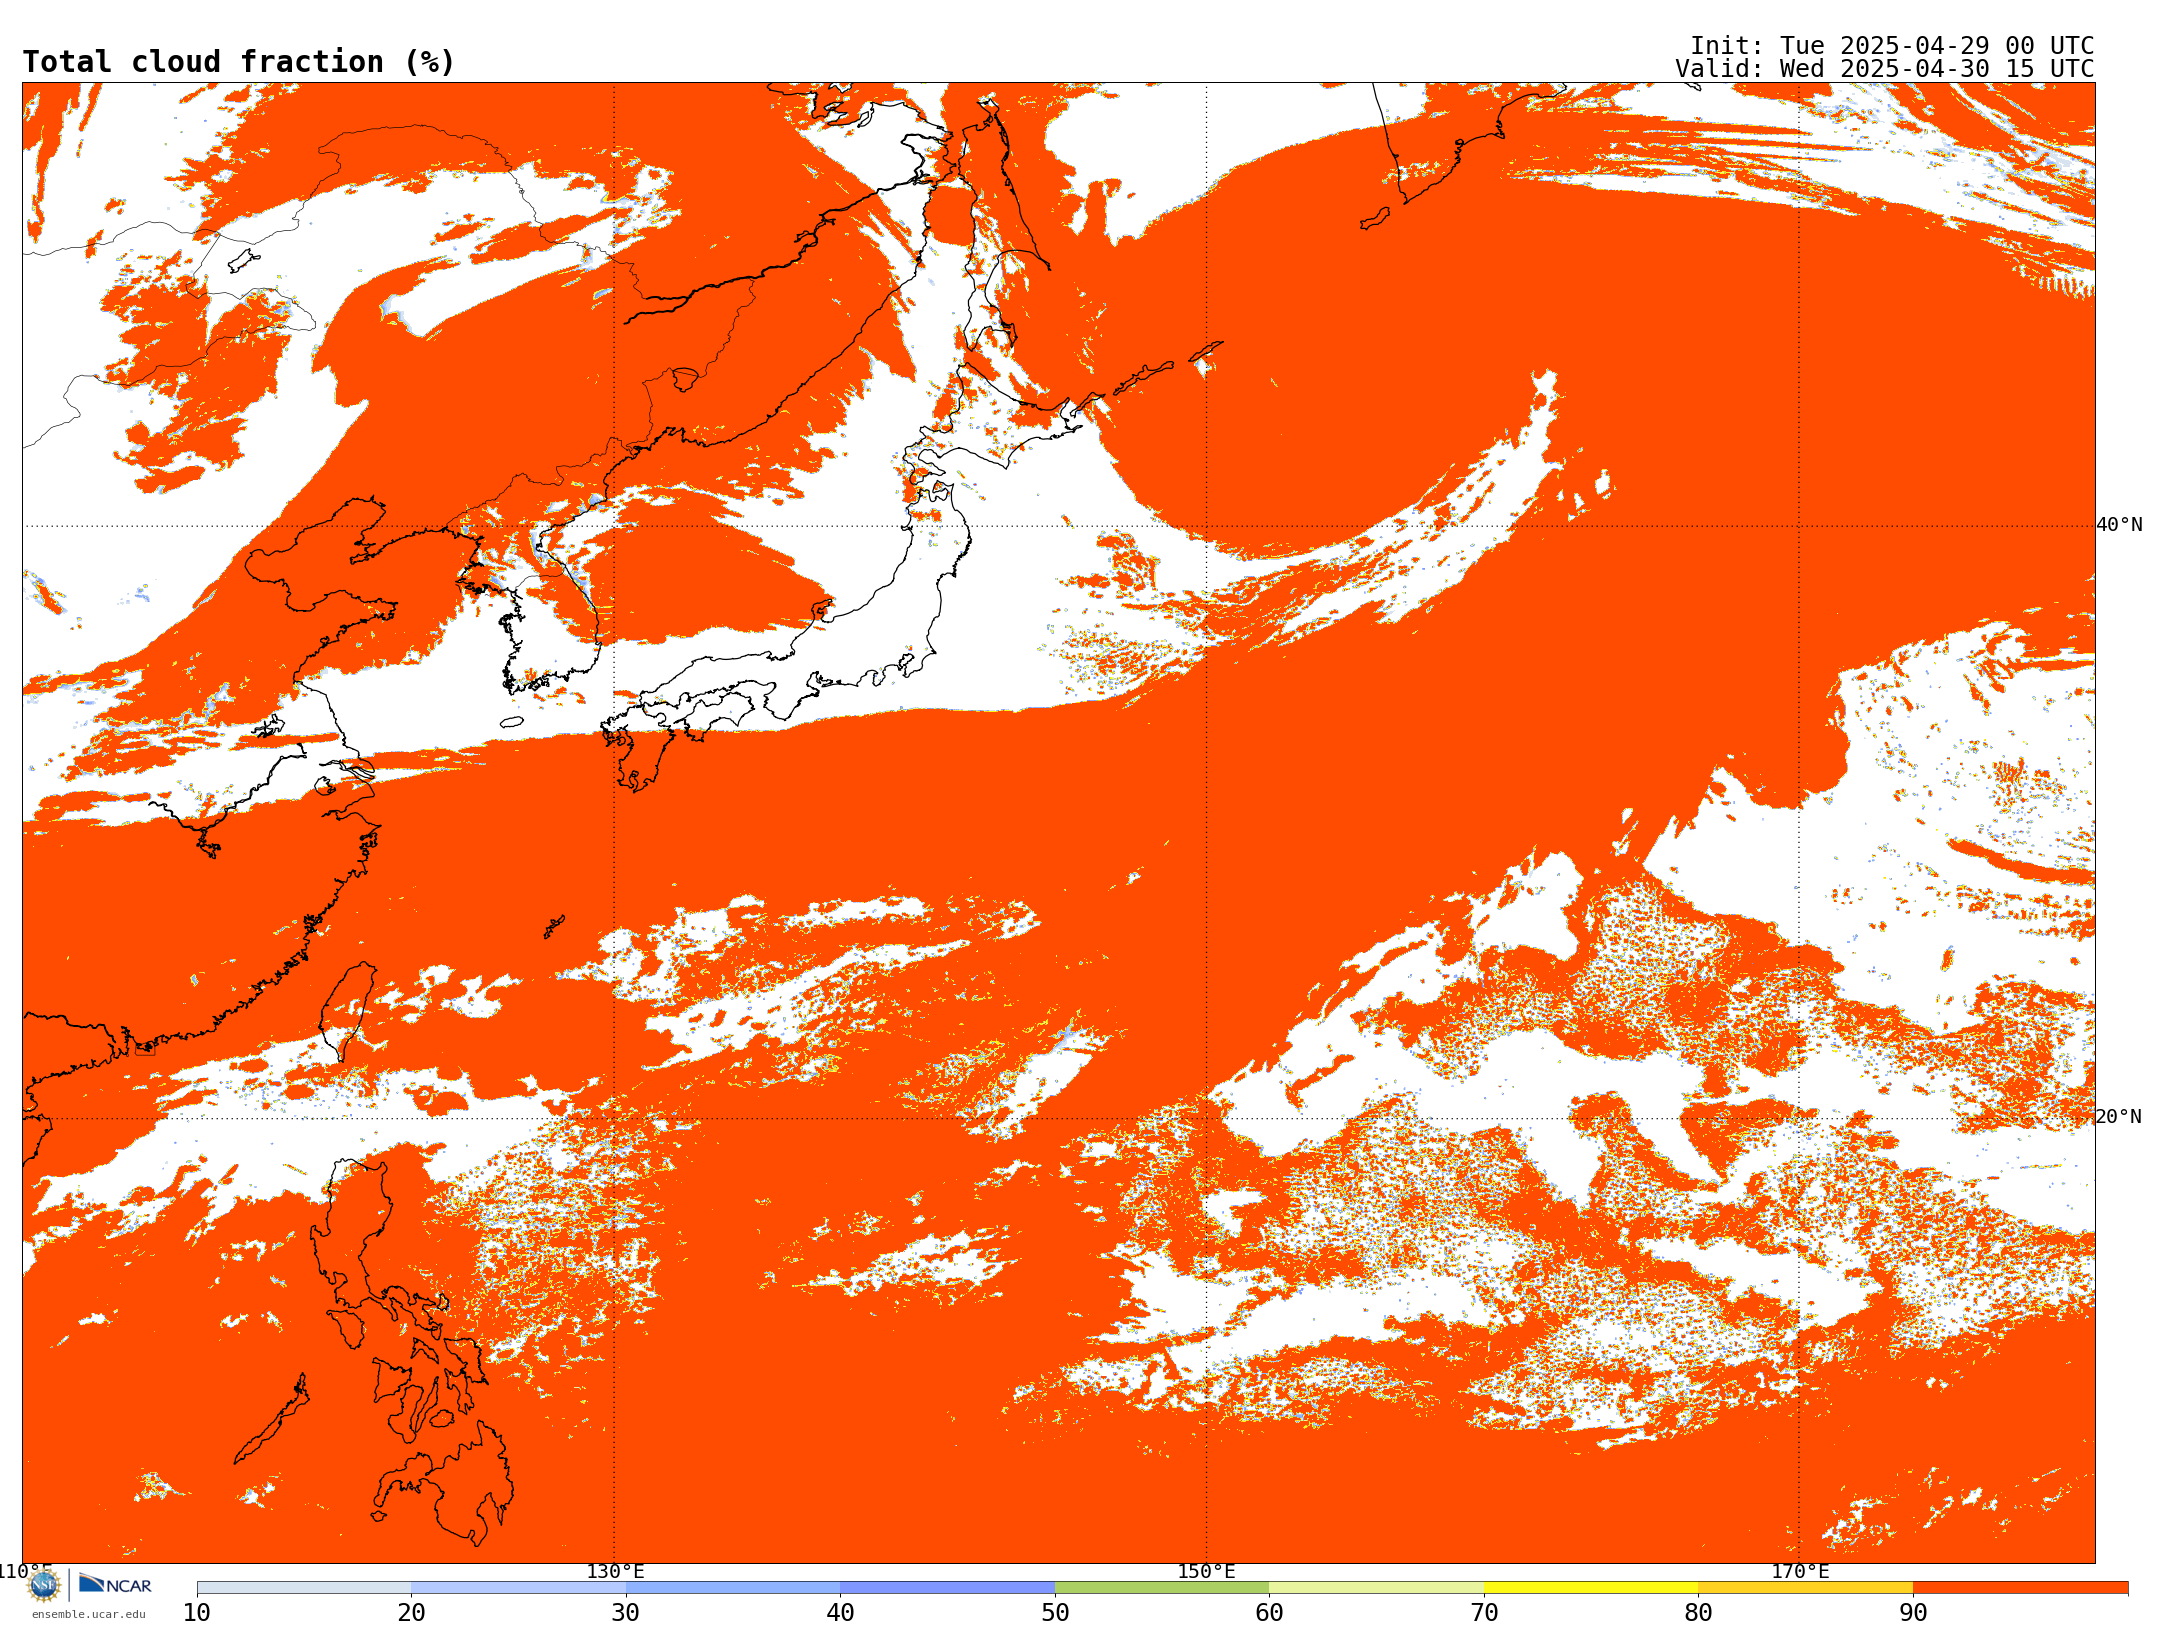Pick the bright yellow 70-80 colorbar segment
The height and width of the screenshot is (1626, 2160).
(1591, 1588)
